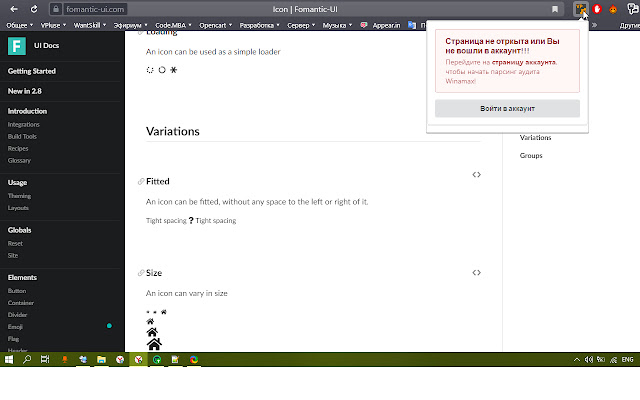Show hidden system tray icons
Viewport: 640px width, 400px height.
(576, 360)
